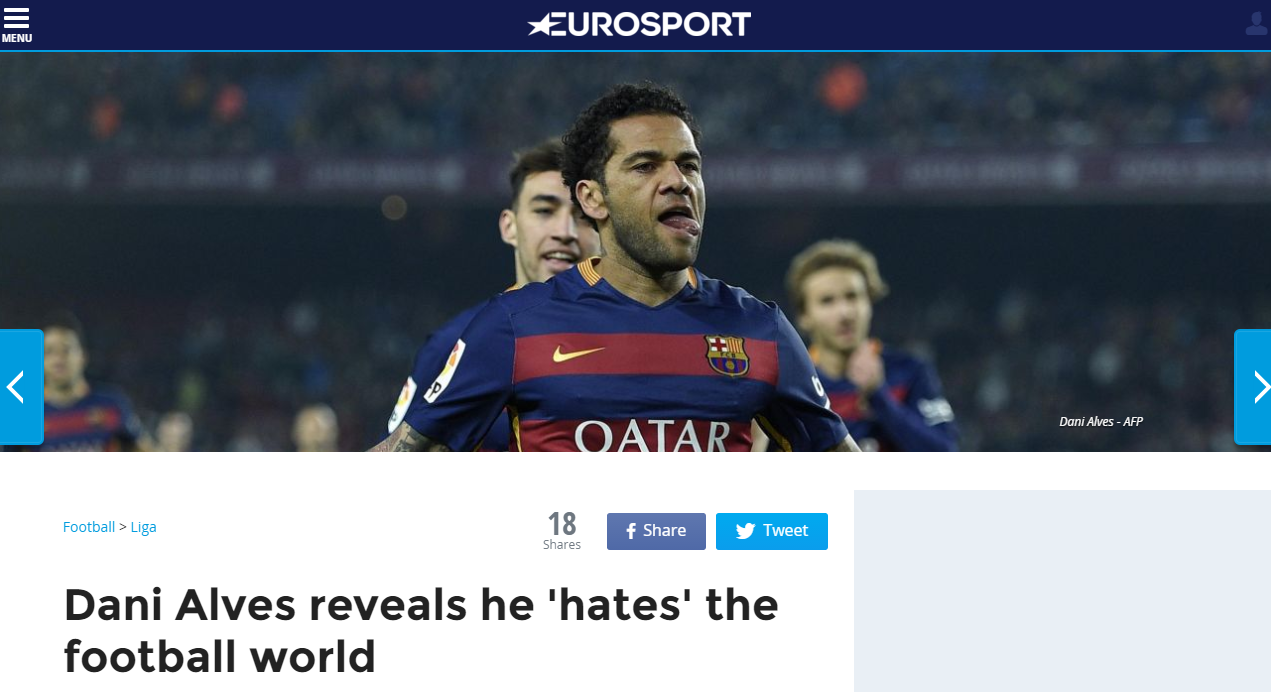Click the Dani Alves hero photo
The height and width of the screenshot is (692, 1271).
tap(635, 251)
